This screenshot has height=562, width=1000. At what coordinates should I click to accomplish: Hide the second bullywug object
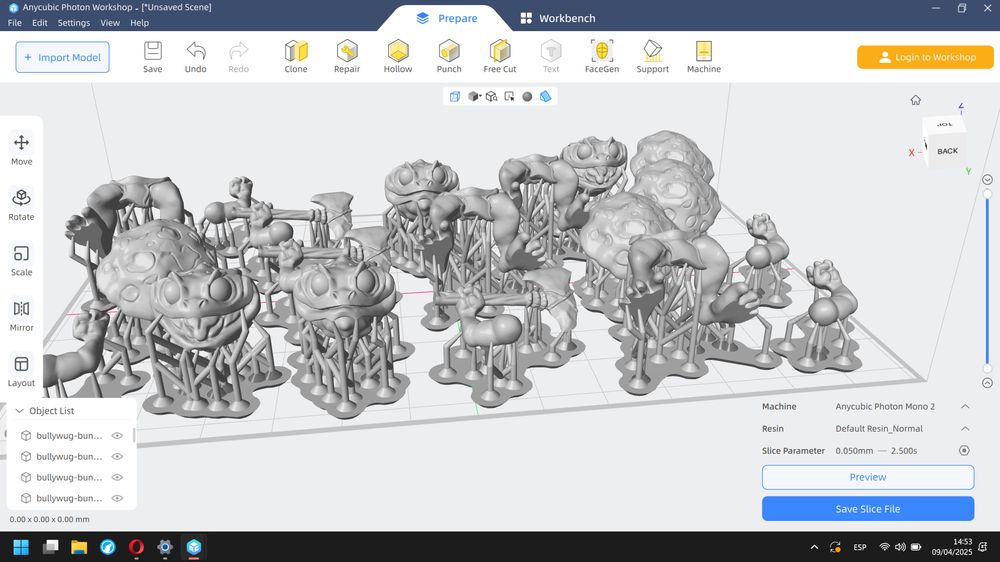117,457
